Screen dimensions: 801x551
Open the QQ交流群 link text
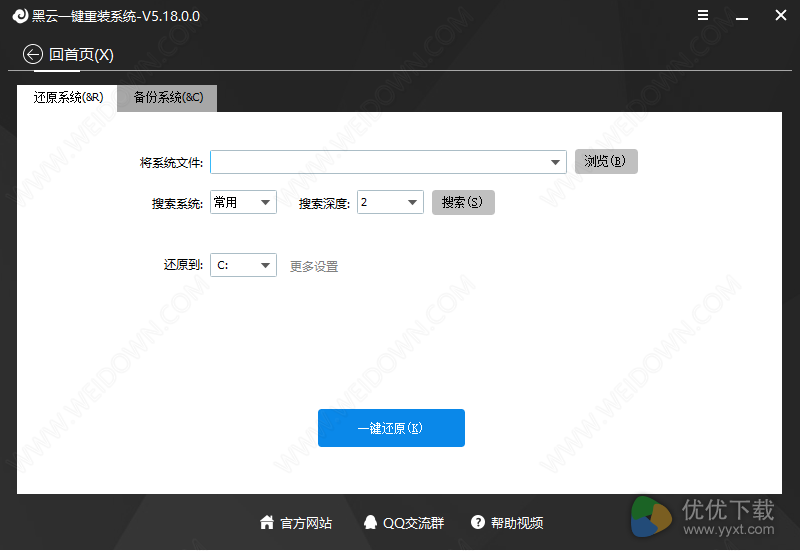(x=413, y=523)
